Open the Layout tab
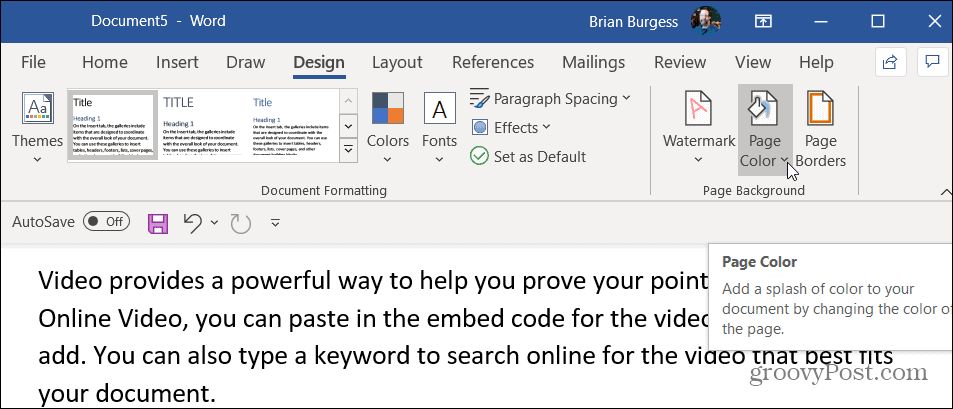953x409 pixels. tap(397, 62)
